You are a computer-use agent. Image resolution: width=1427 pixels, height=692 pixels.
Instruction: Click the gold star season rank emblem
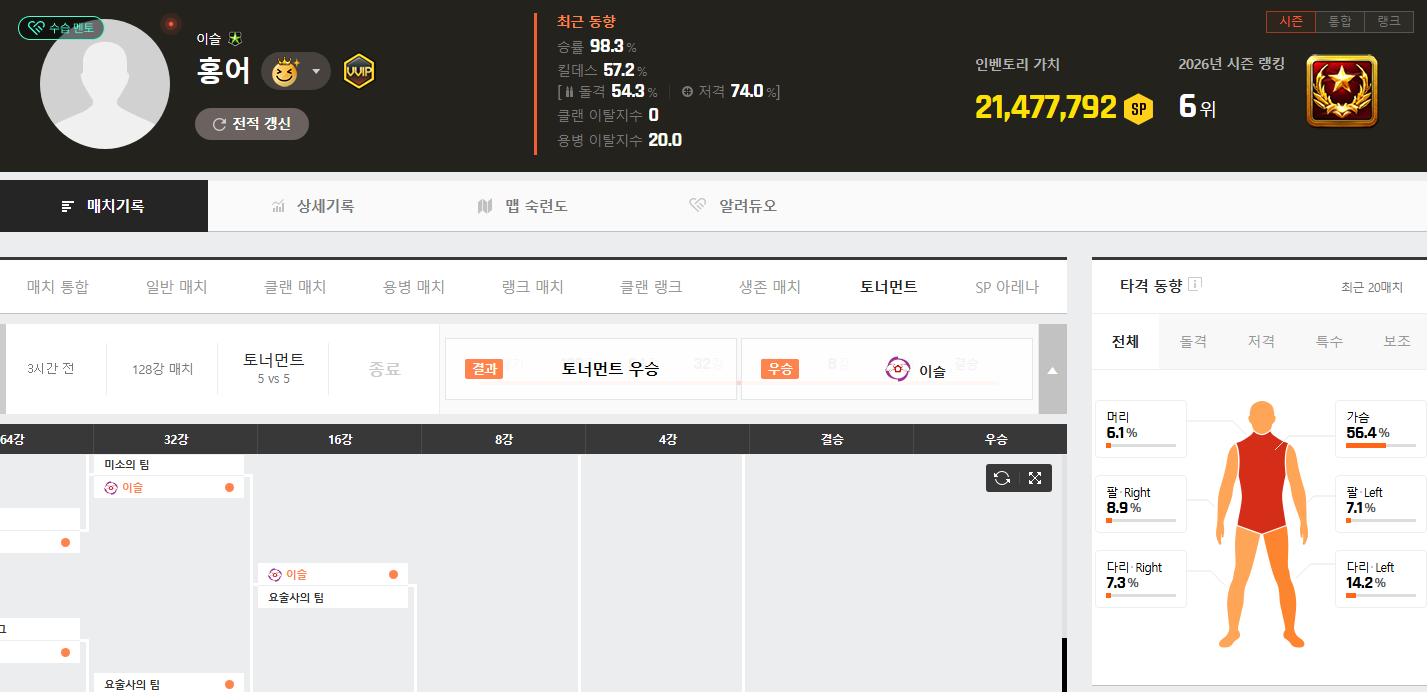(1341, 91)
